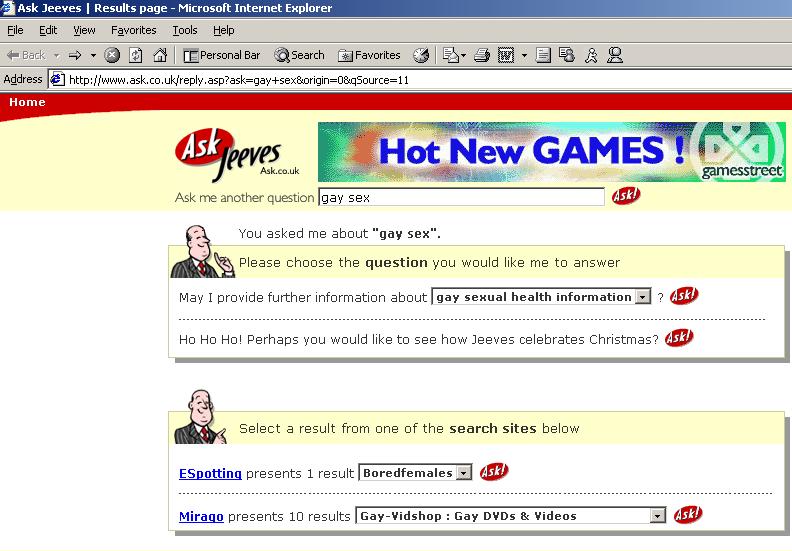Expand the further information topic dropdown
Image resolution: width=792 pixels, height=551 pixels.
coord(640,297)
